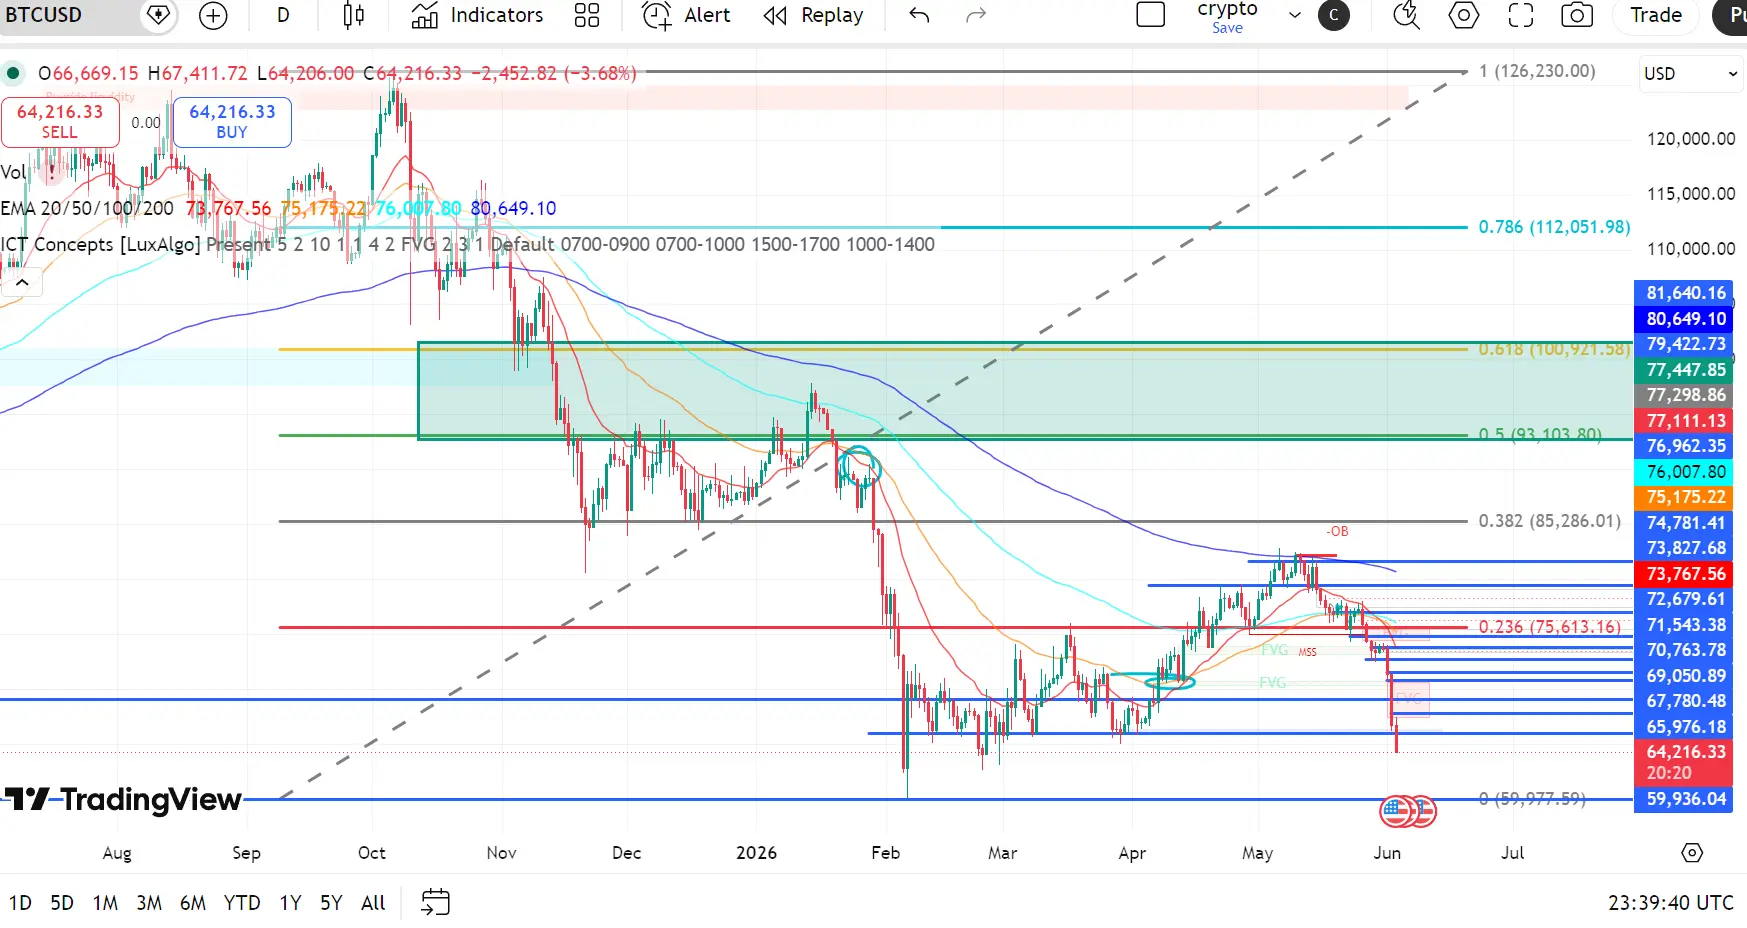The image size is (1747, 928).
Task: Redo the last chart action
Action: click(976, 15)
